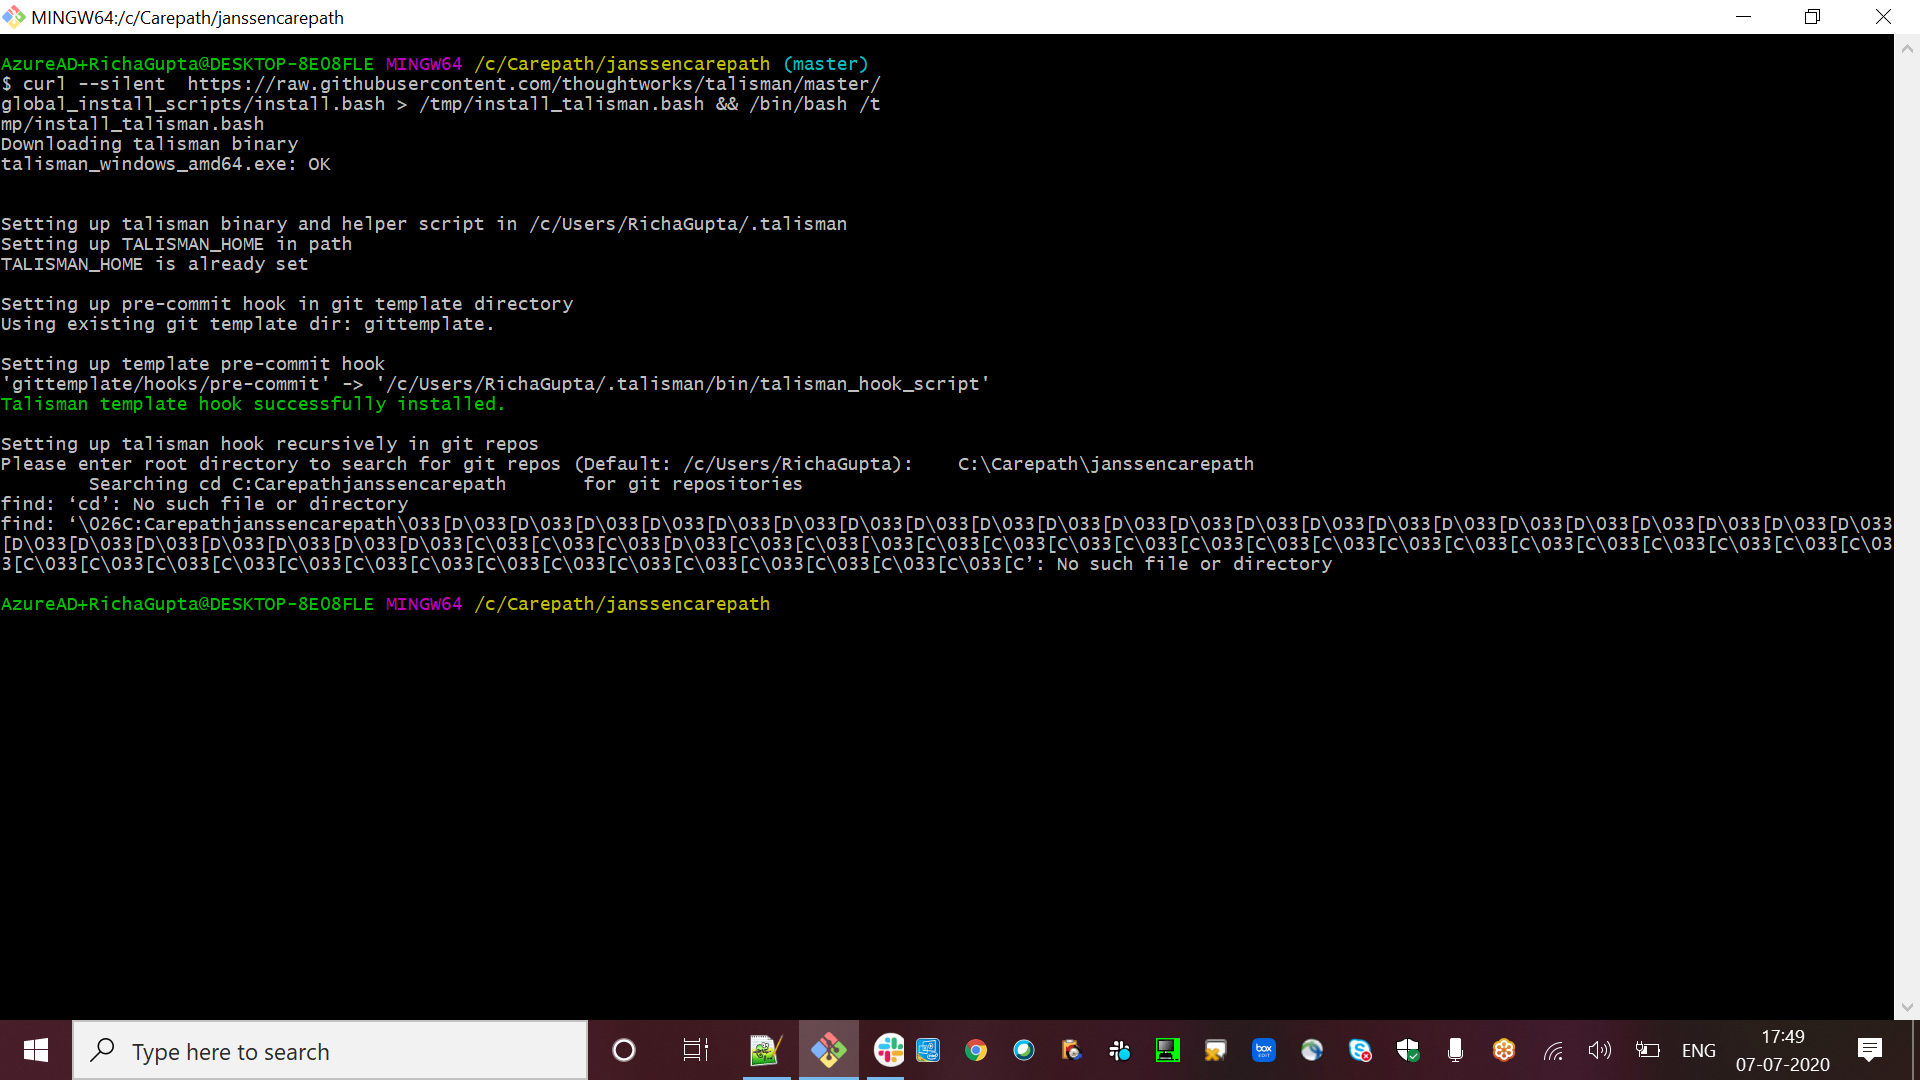Open the Git Bash terminal taskbar icon

point(828,1050)
